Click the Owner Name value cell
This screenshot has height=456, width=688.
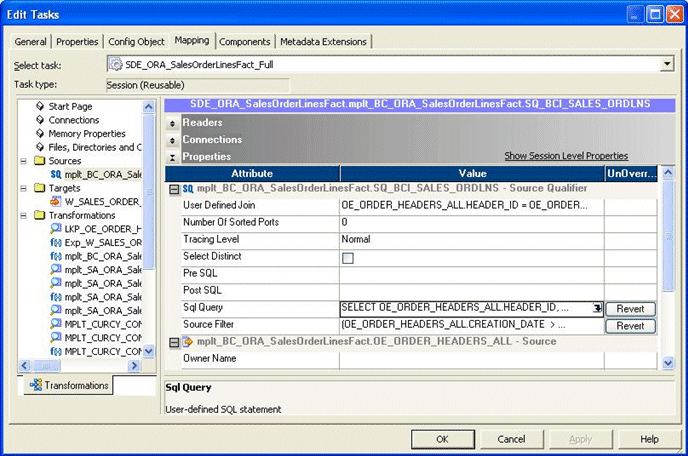click(472, 360)
